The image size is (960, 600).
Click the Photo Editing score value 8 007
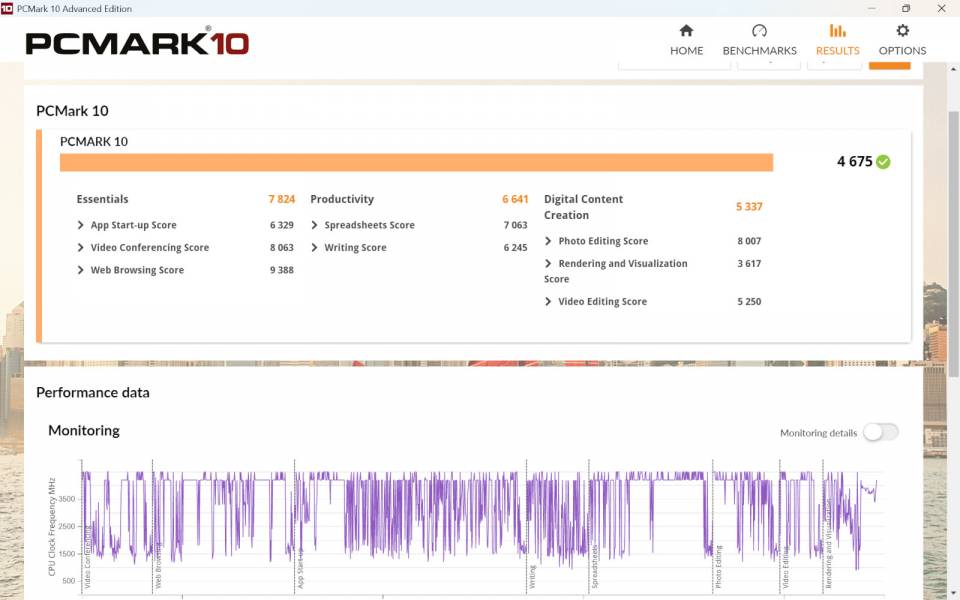[749, 241]
